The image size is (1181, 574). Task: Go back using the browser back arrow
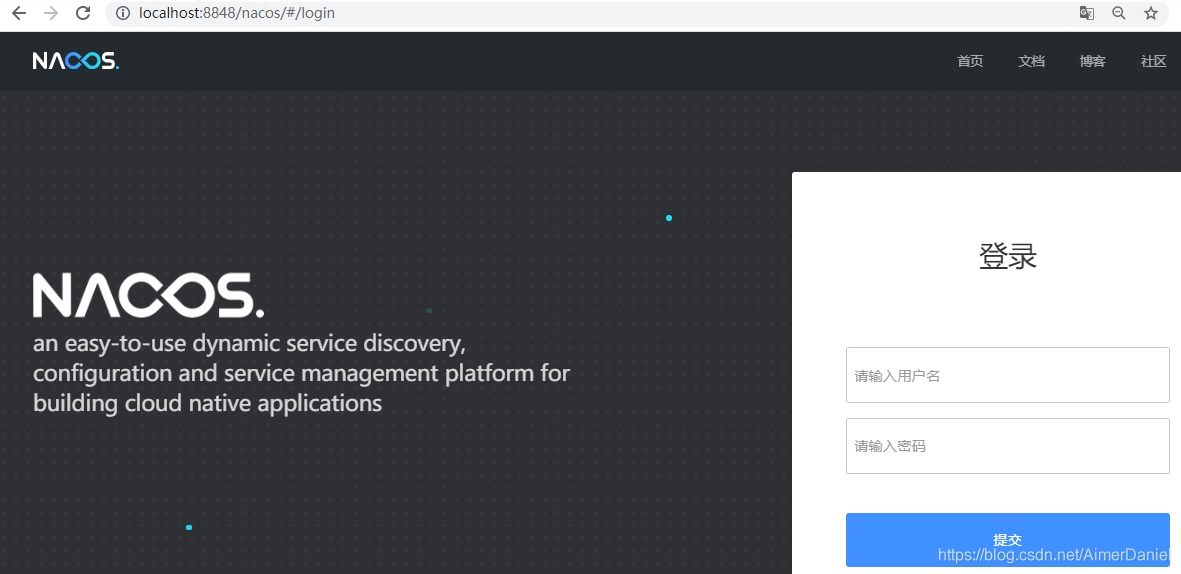click(x=19, y=13)
